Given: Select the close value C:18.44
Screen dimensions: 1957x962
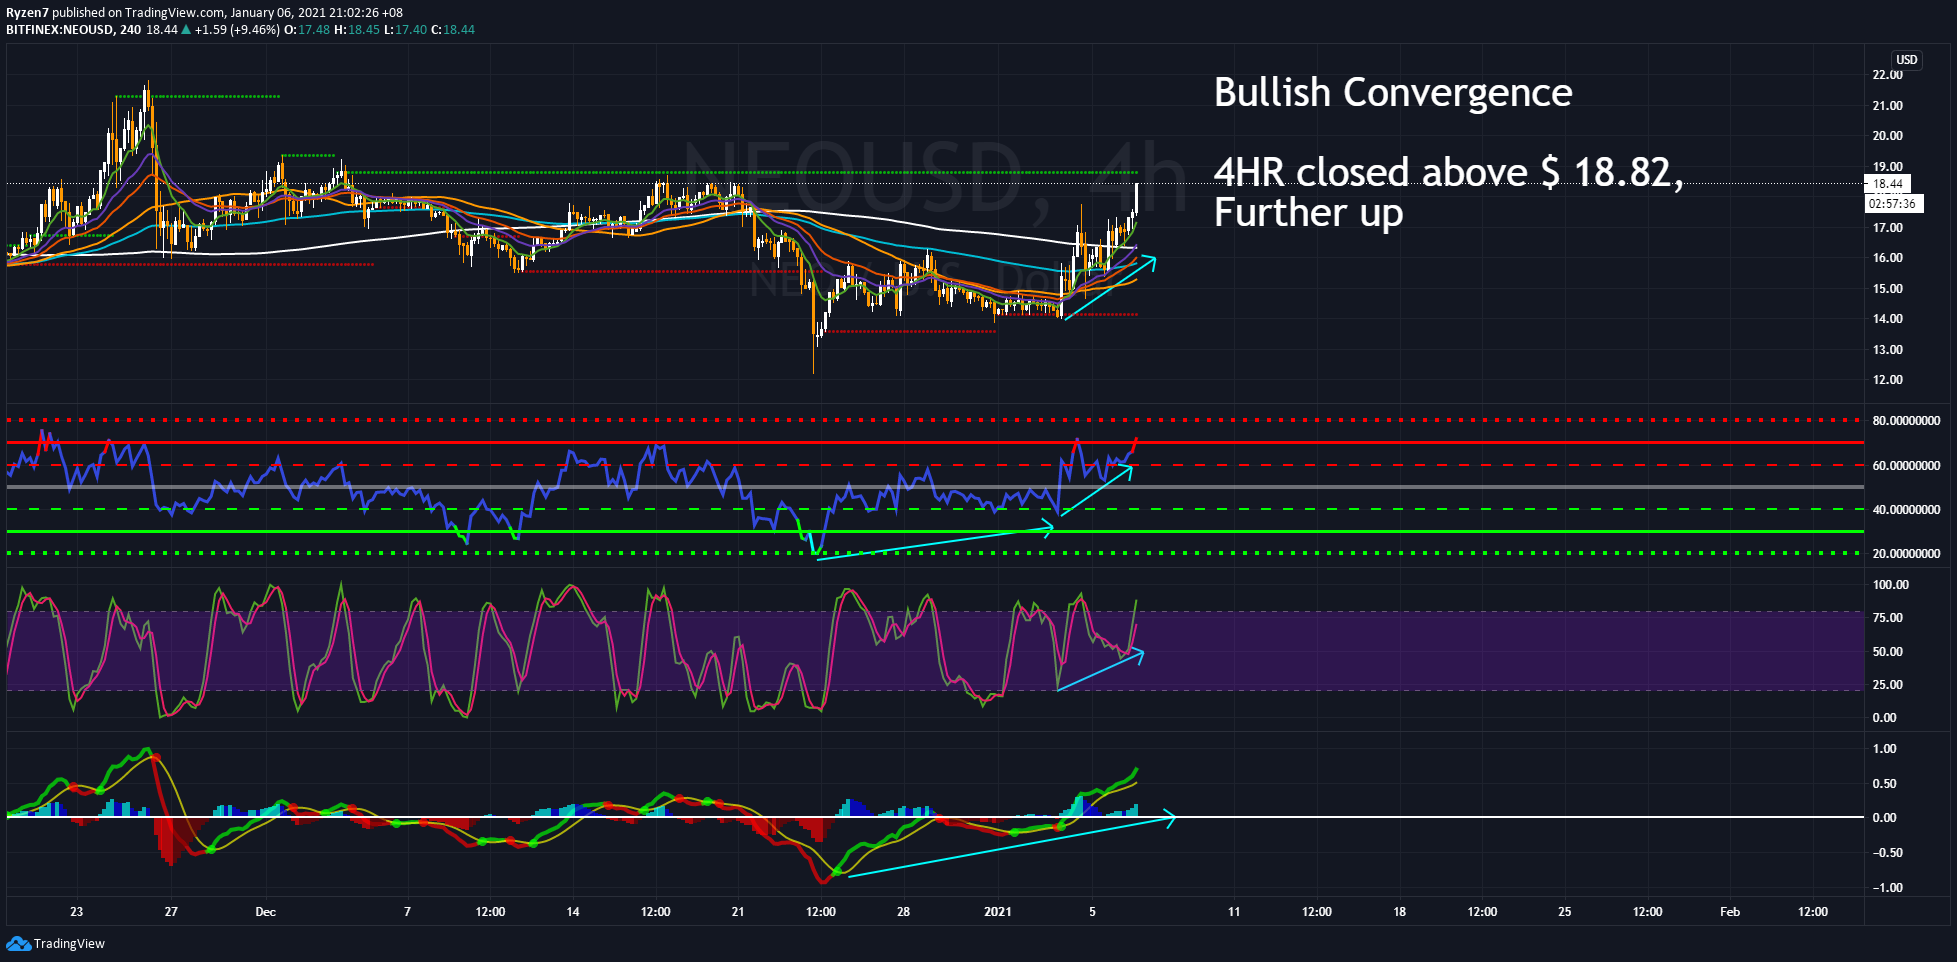Looking at the screenshot, I should click(x=453, y=30).
